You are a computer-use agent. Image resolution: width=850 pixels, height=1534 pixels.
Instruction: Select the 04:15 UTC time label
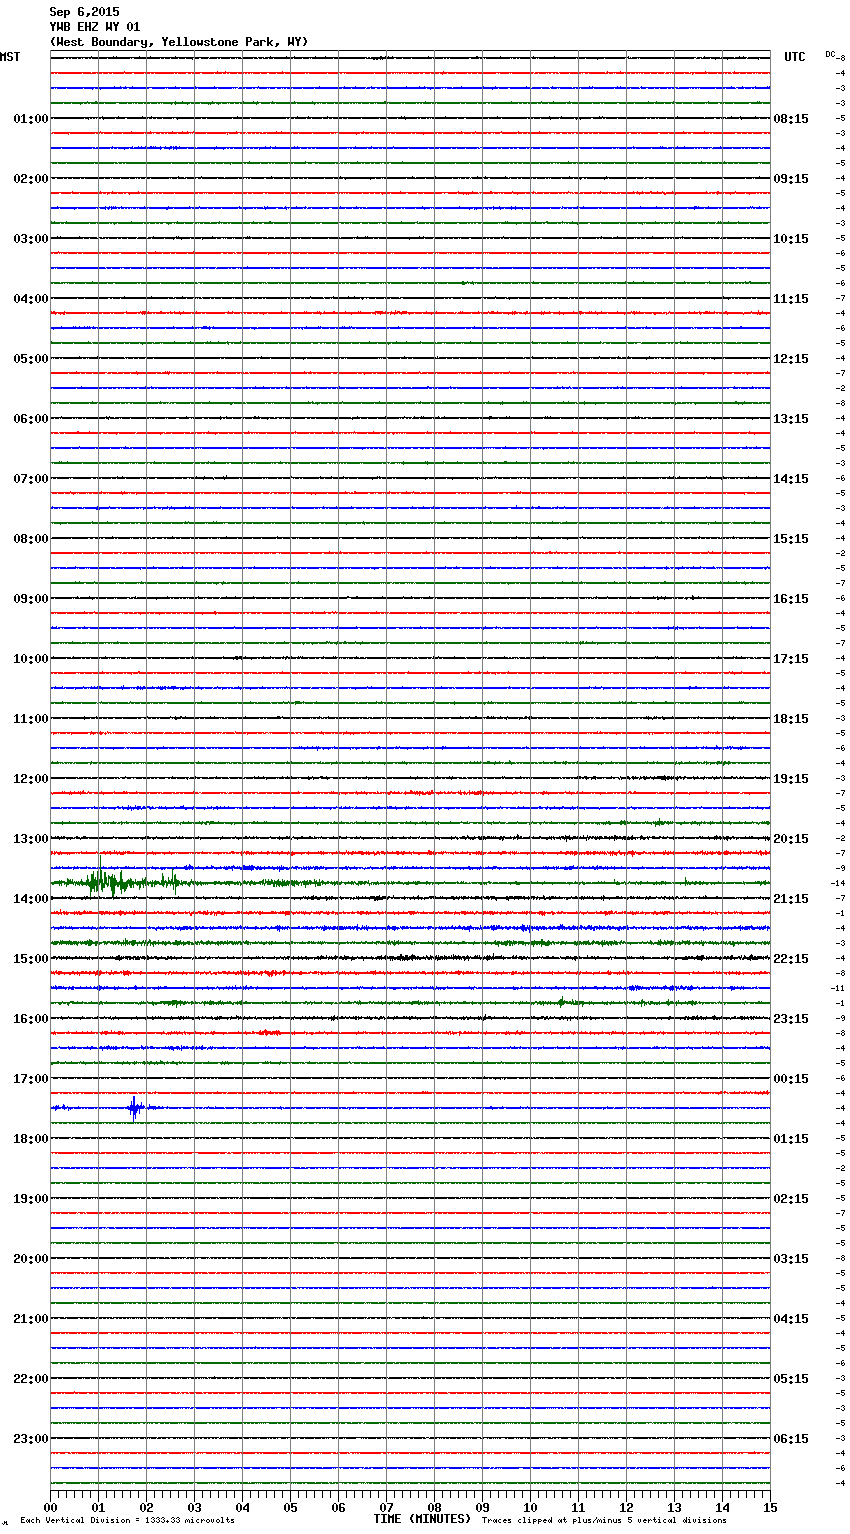point(791,1319)
